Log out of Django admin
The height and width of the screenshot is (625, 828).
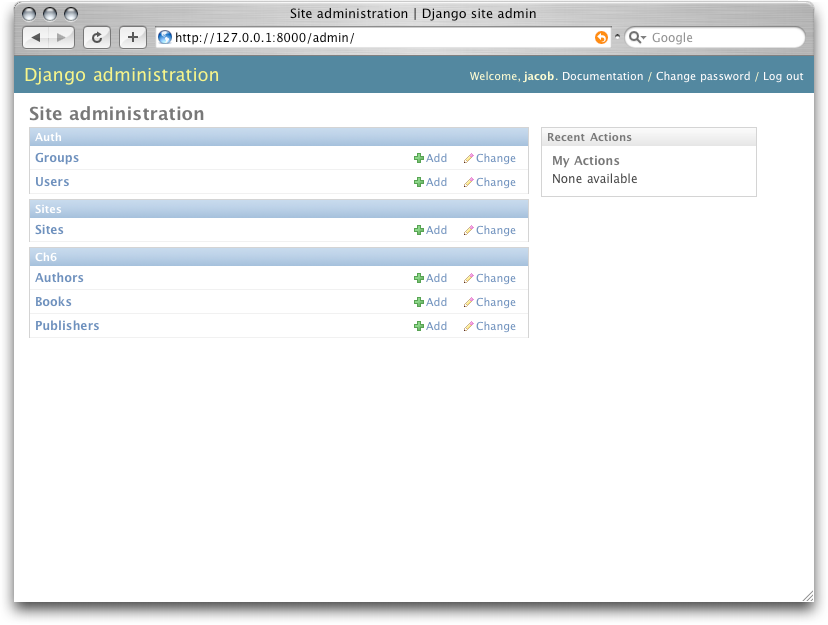pos(783,76)
